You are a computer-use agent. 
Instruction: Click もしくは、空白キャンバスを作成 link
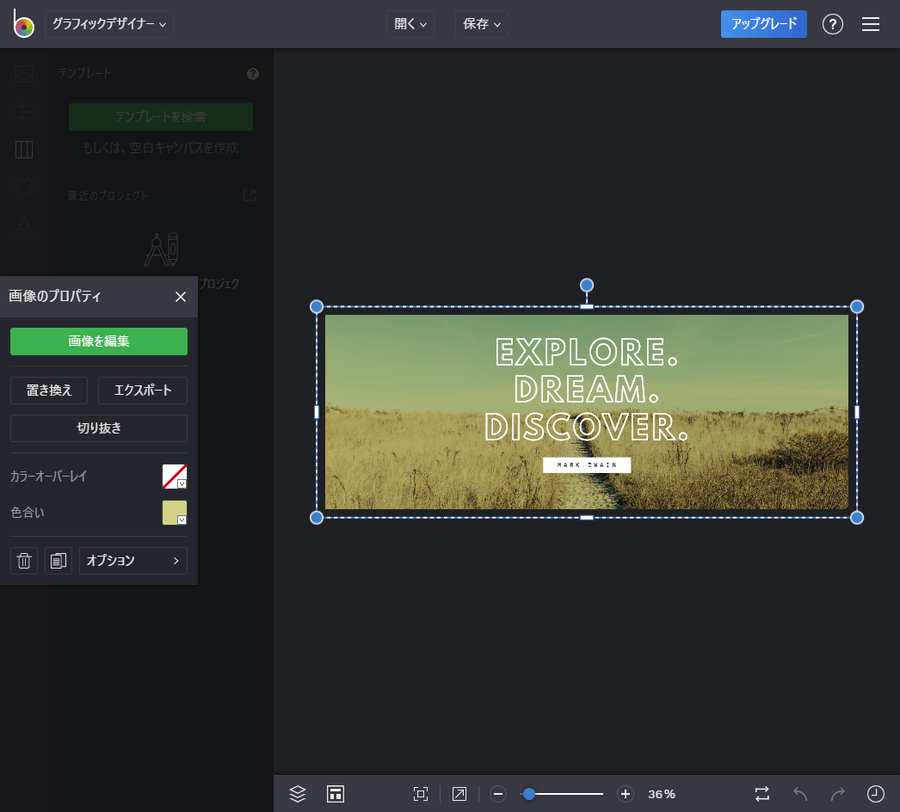tap(161, 148)
